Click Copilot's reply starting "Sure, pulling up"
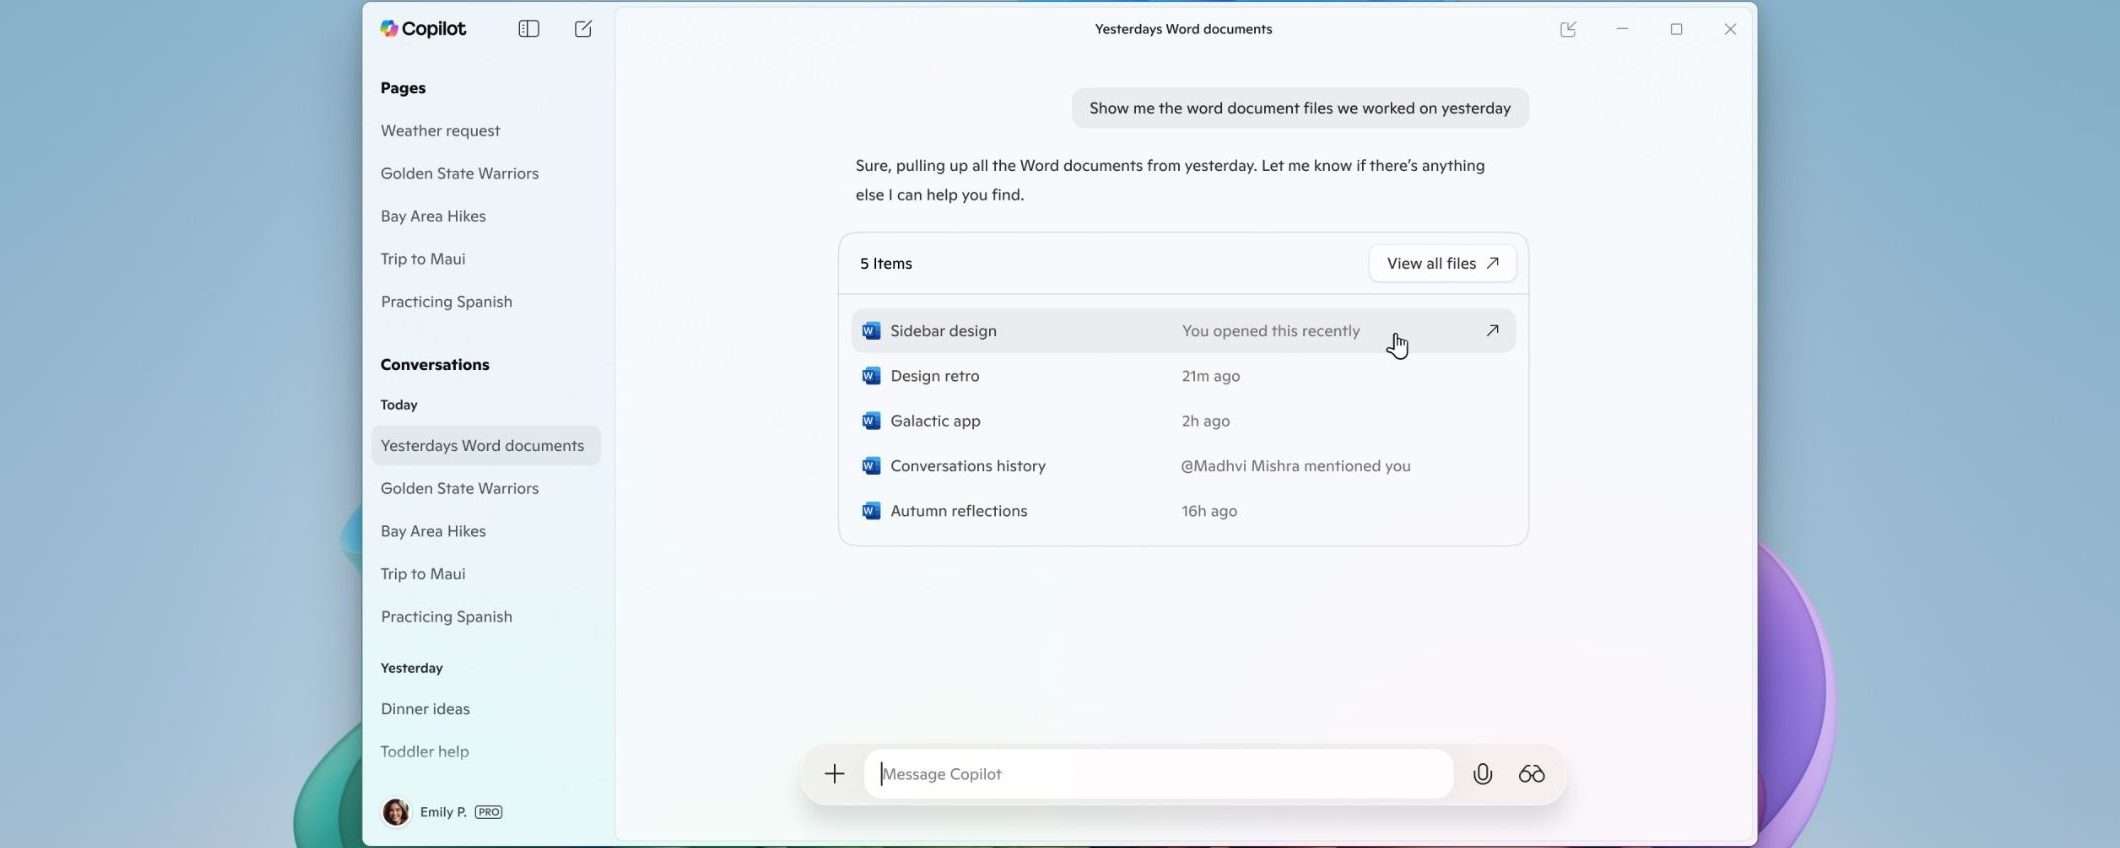Screen dimensions: 2120x848 1170,180
